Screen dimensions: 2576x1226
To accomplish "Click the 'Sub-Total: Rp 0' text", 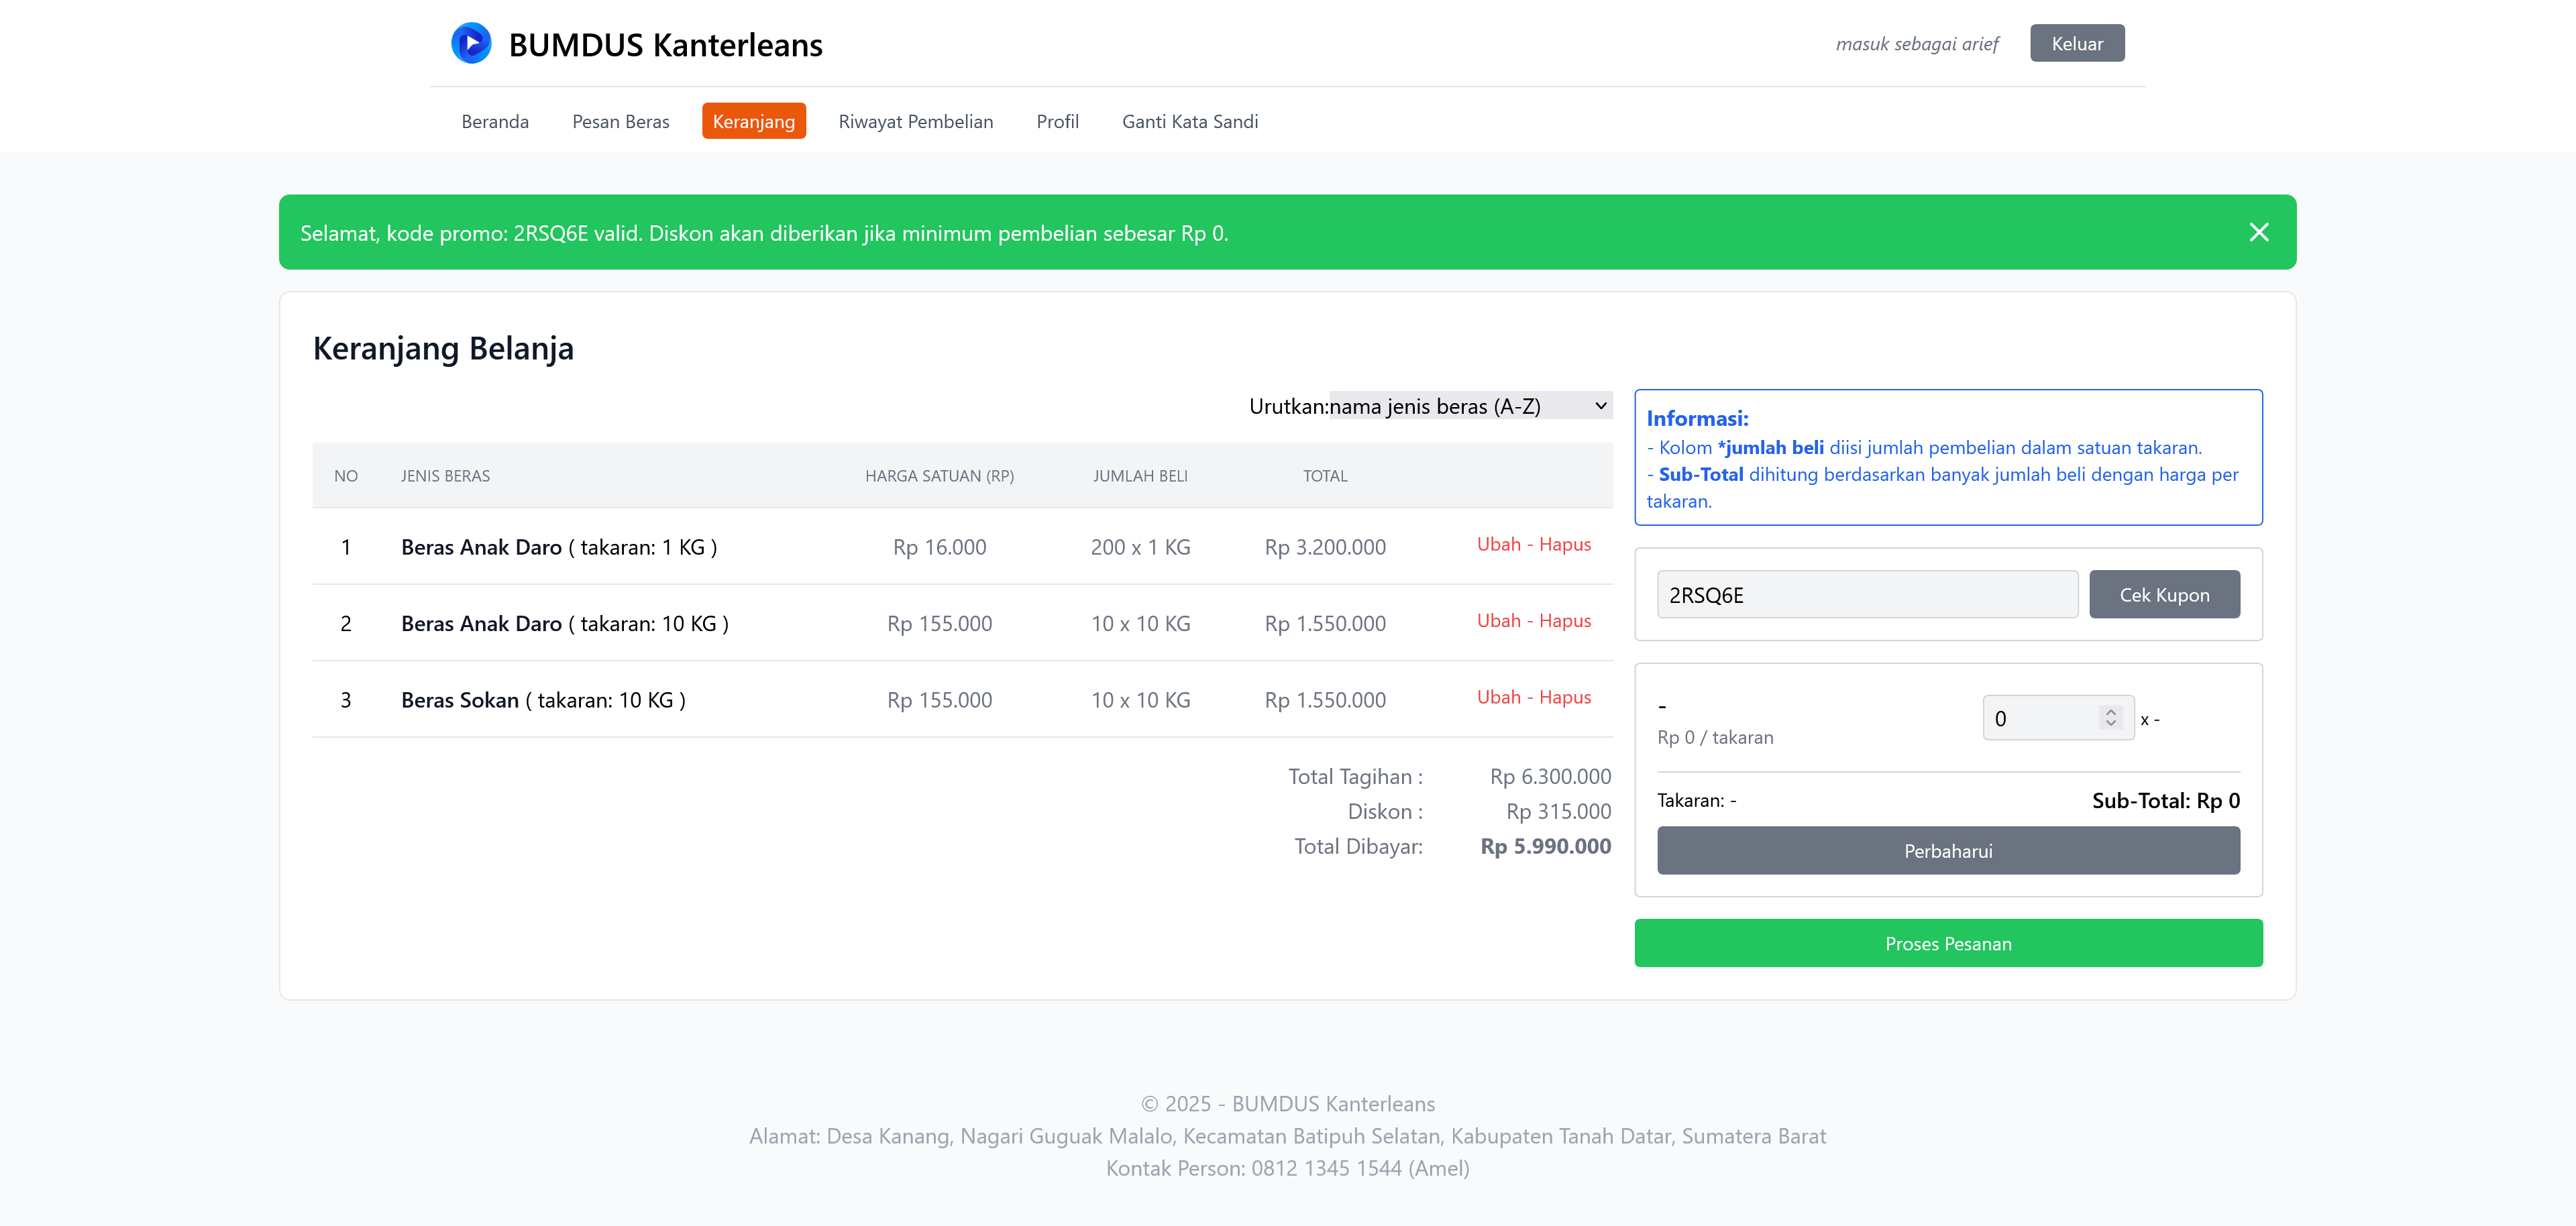I will tap(2165, 800).
